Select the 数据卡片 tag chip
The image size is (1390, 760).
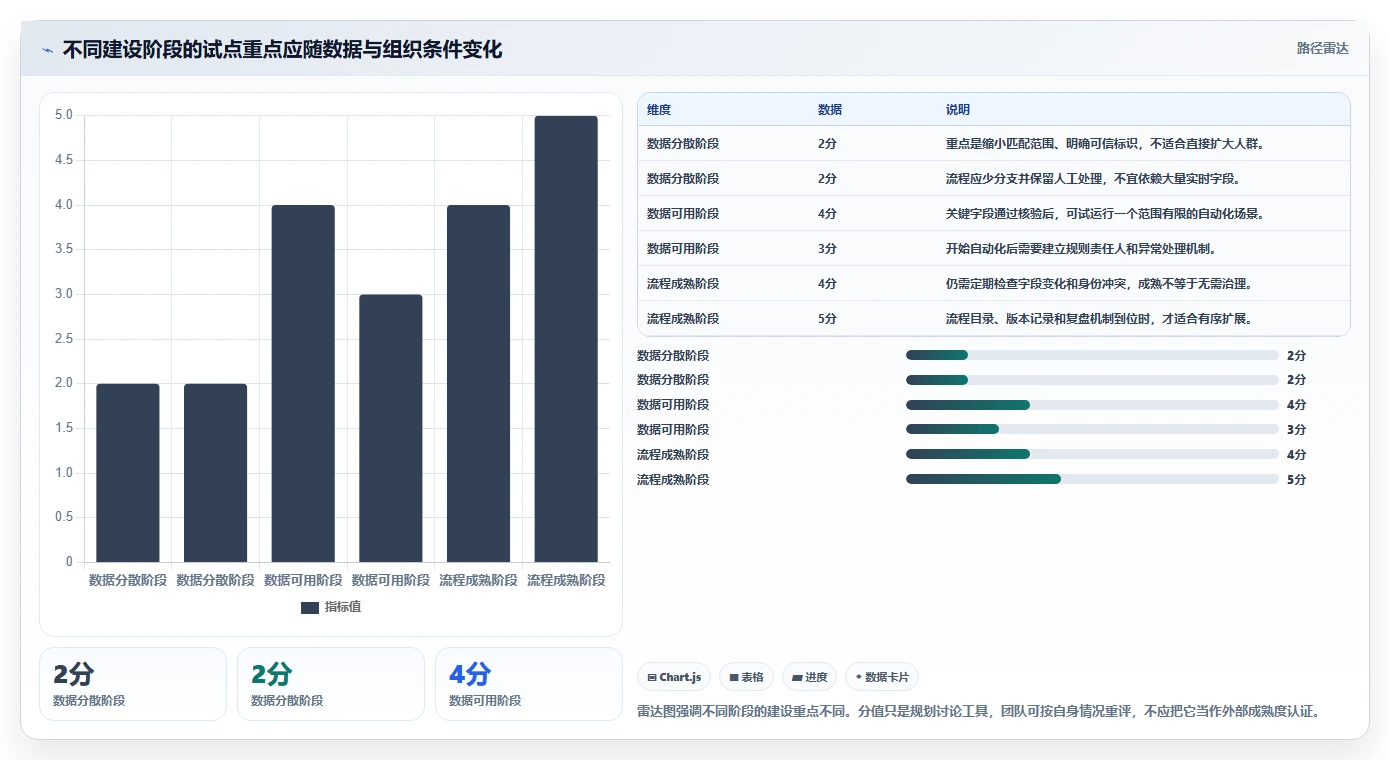(882, 677)
